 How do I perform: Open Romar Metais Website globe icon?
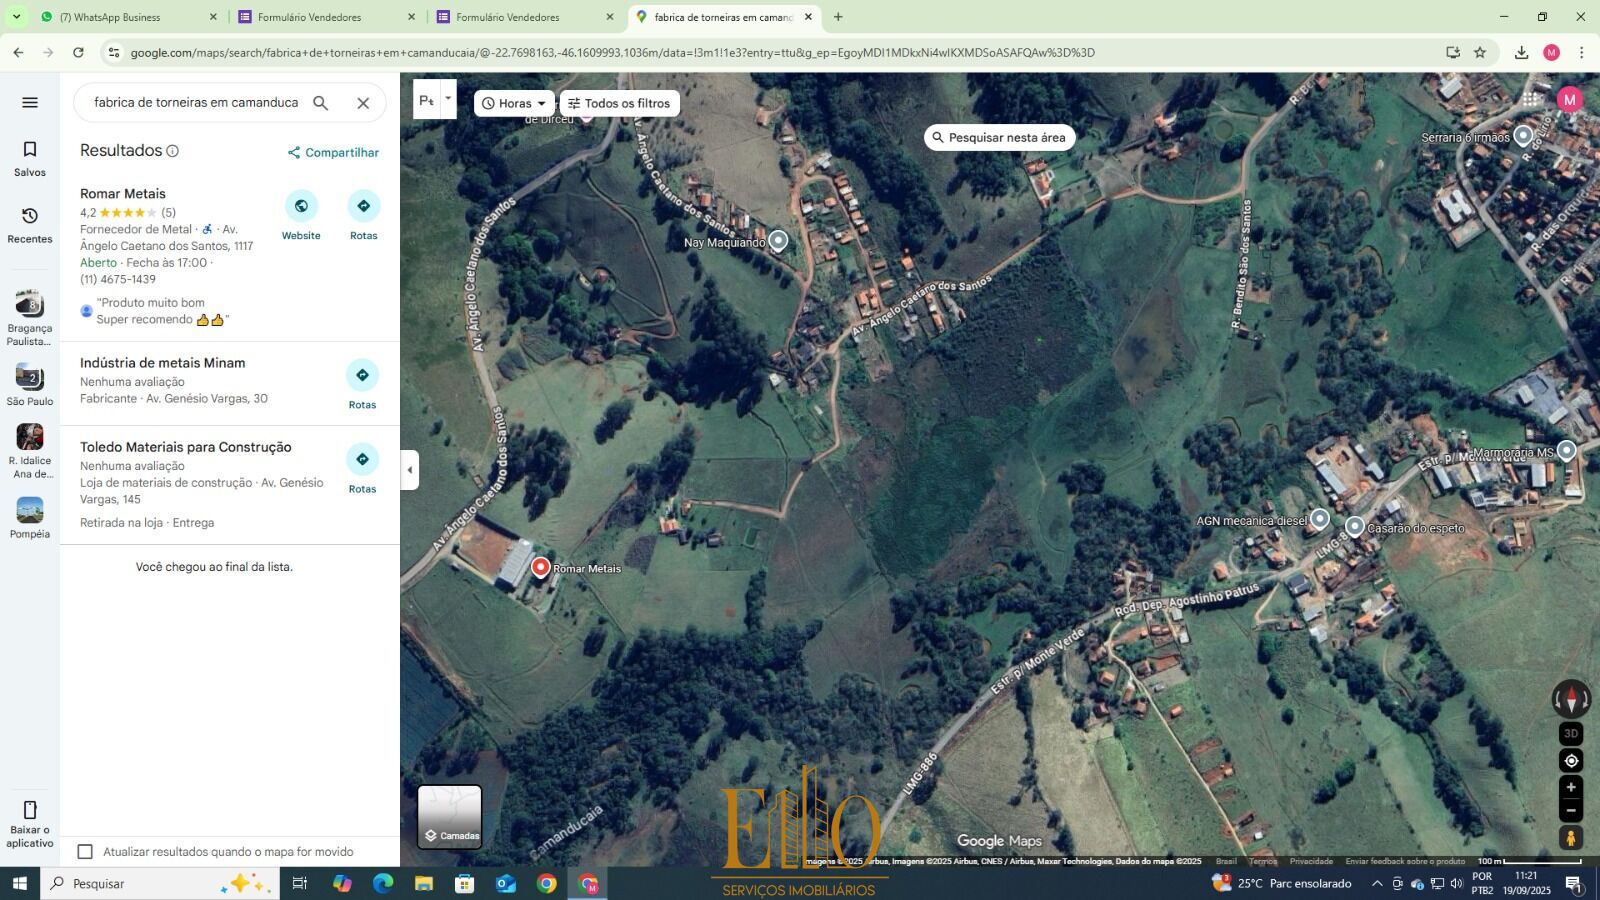pyautogui.click(x=301, y=206)
